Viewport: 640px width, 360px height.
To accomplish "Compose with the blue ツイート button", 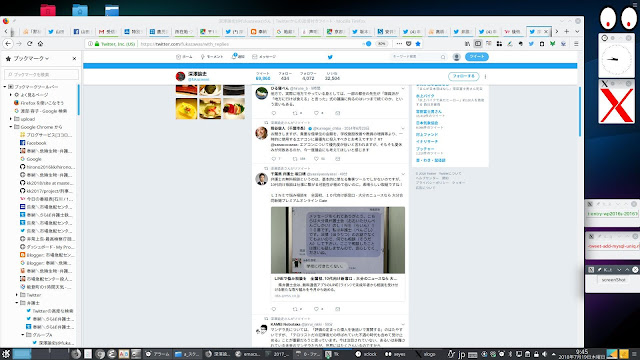I will pyautogui.click(x=477, y=57).
